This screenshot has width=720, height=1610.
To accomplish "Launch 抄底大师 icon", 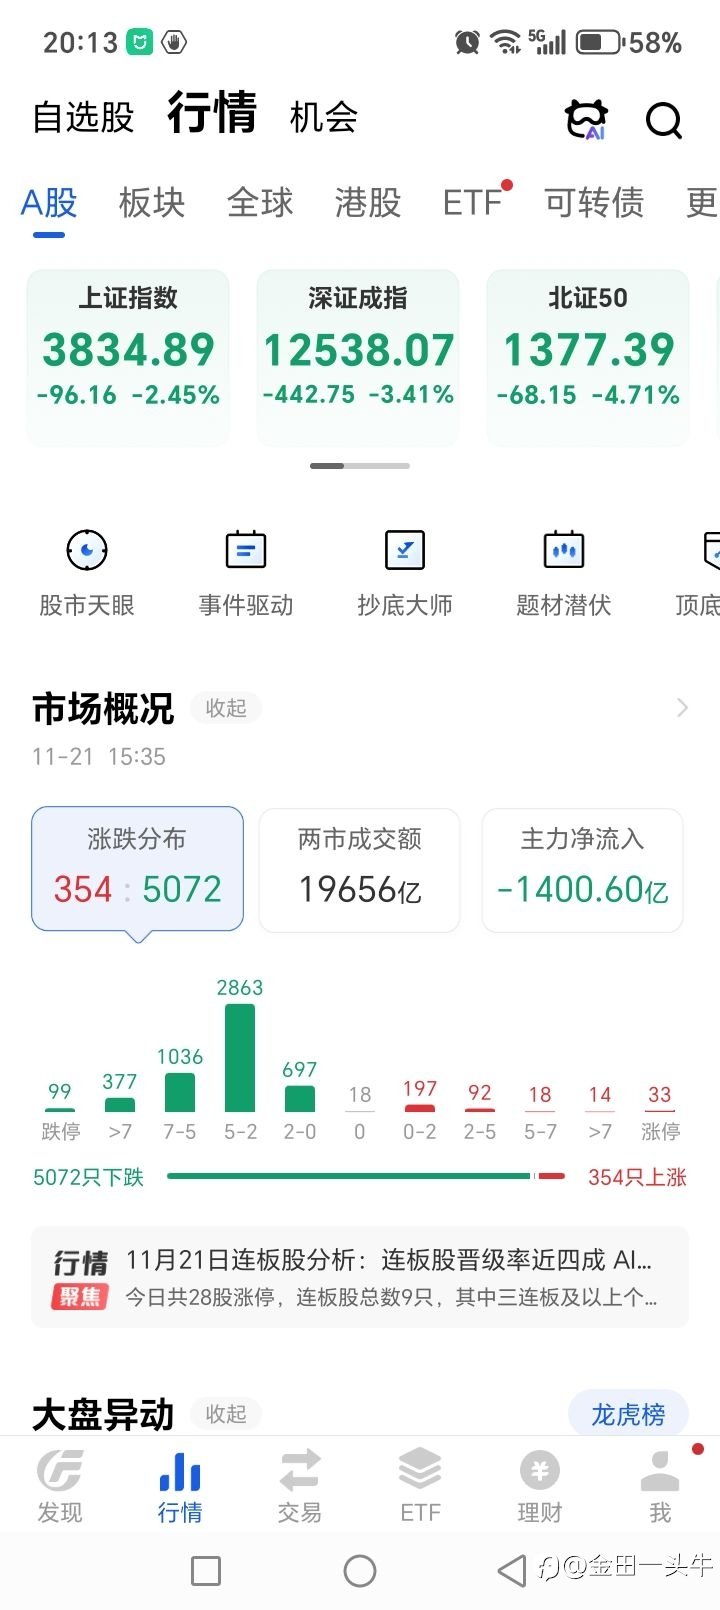I will click(x=405, y=550).
